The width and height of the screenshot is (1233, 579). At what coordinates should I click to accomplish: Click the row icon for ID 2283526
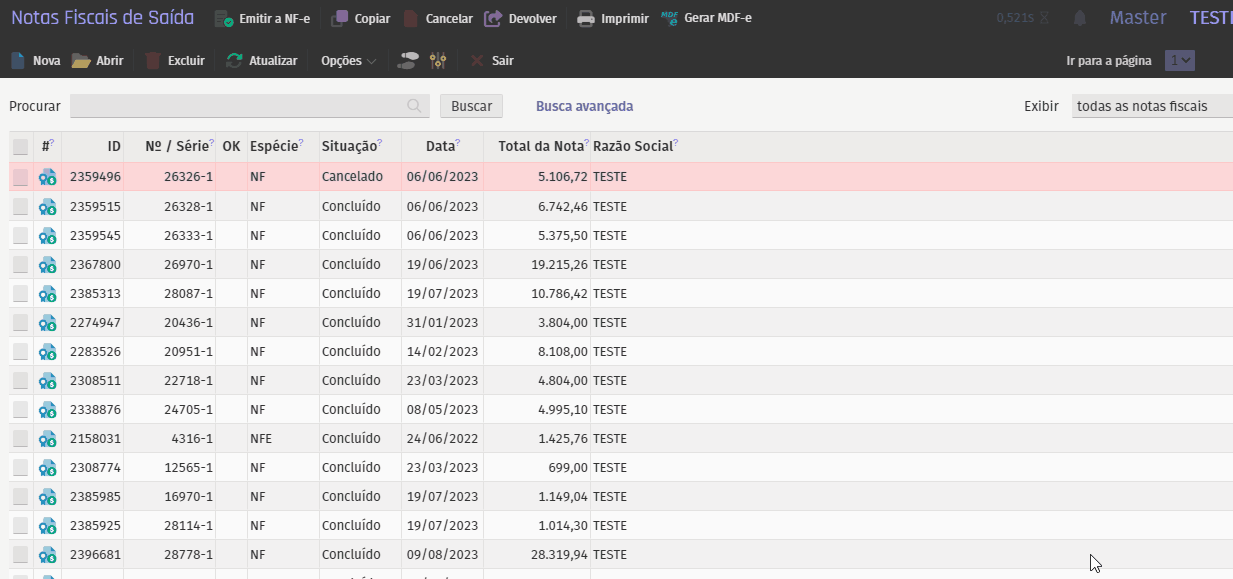point(47,351)
